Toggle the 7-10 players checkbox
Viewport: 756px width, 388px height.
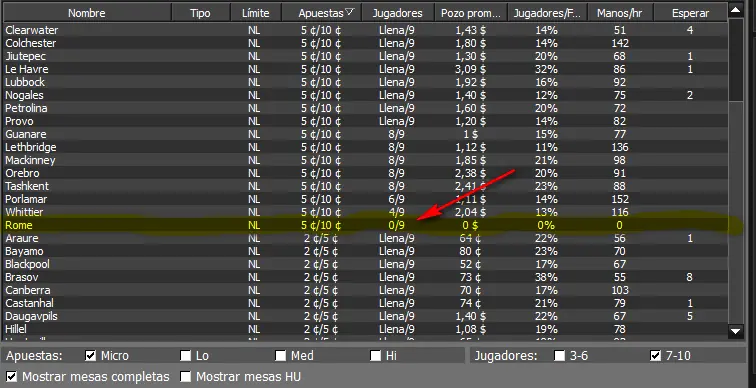point(655,356)
